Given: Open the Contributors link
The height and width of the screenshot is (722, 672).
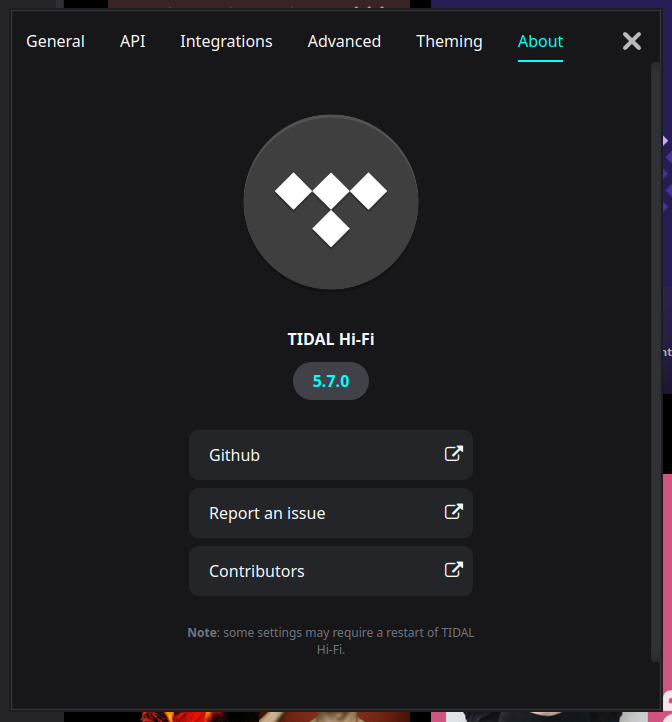Looking at the screenshot, I should pos(330,571).
